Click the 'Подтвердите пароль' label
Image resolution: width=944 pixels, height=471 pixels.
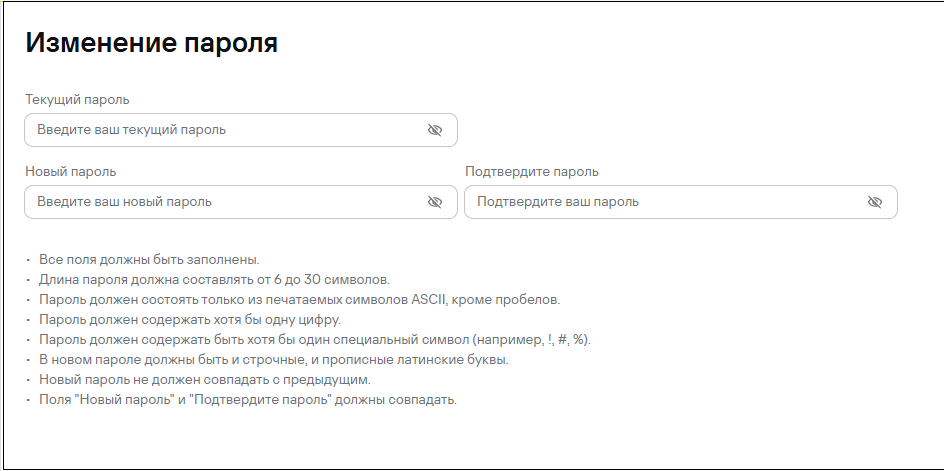tap(532, 172)
